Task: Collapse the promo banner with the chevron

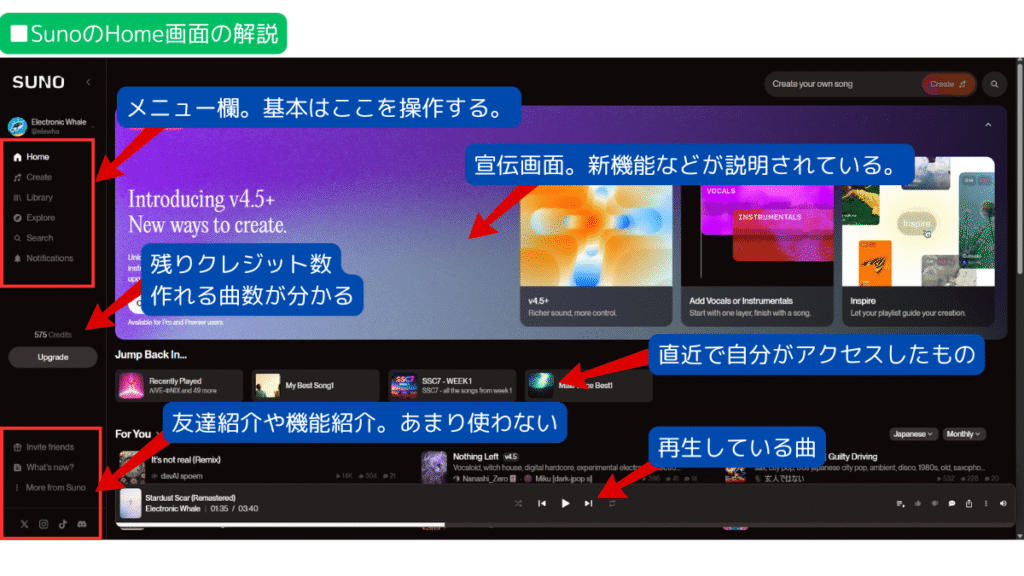Action: pyautogui.click(x=988, y=125)
